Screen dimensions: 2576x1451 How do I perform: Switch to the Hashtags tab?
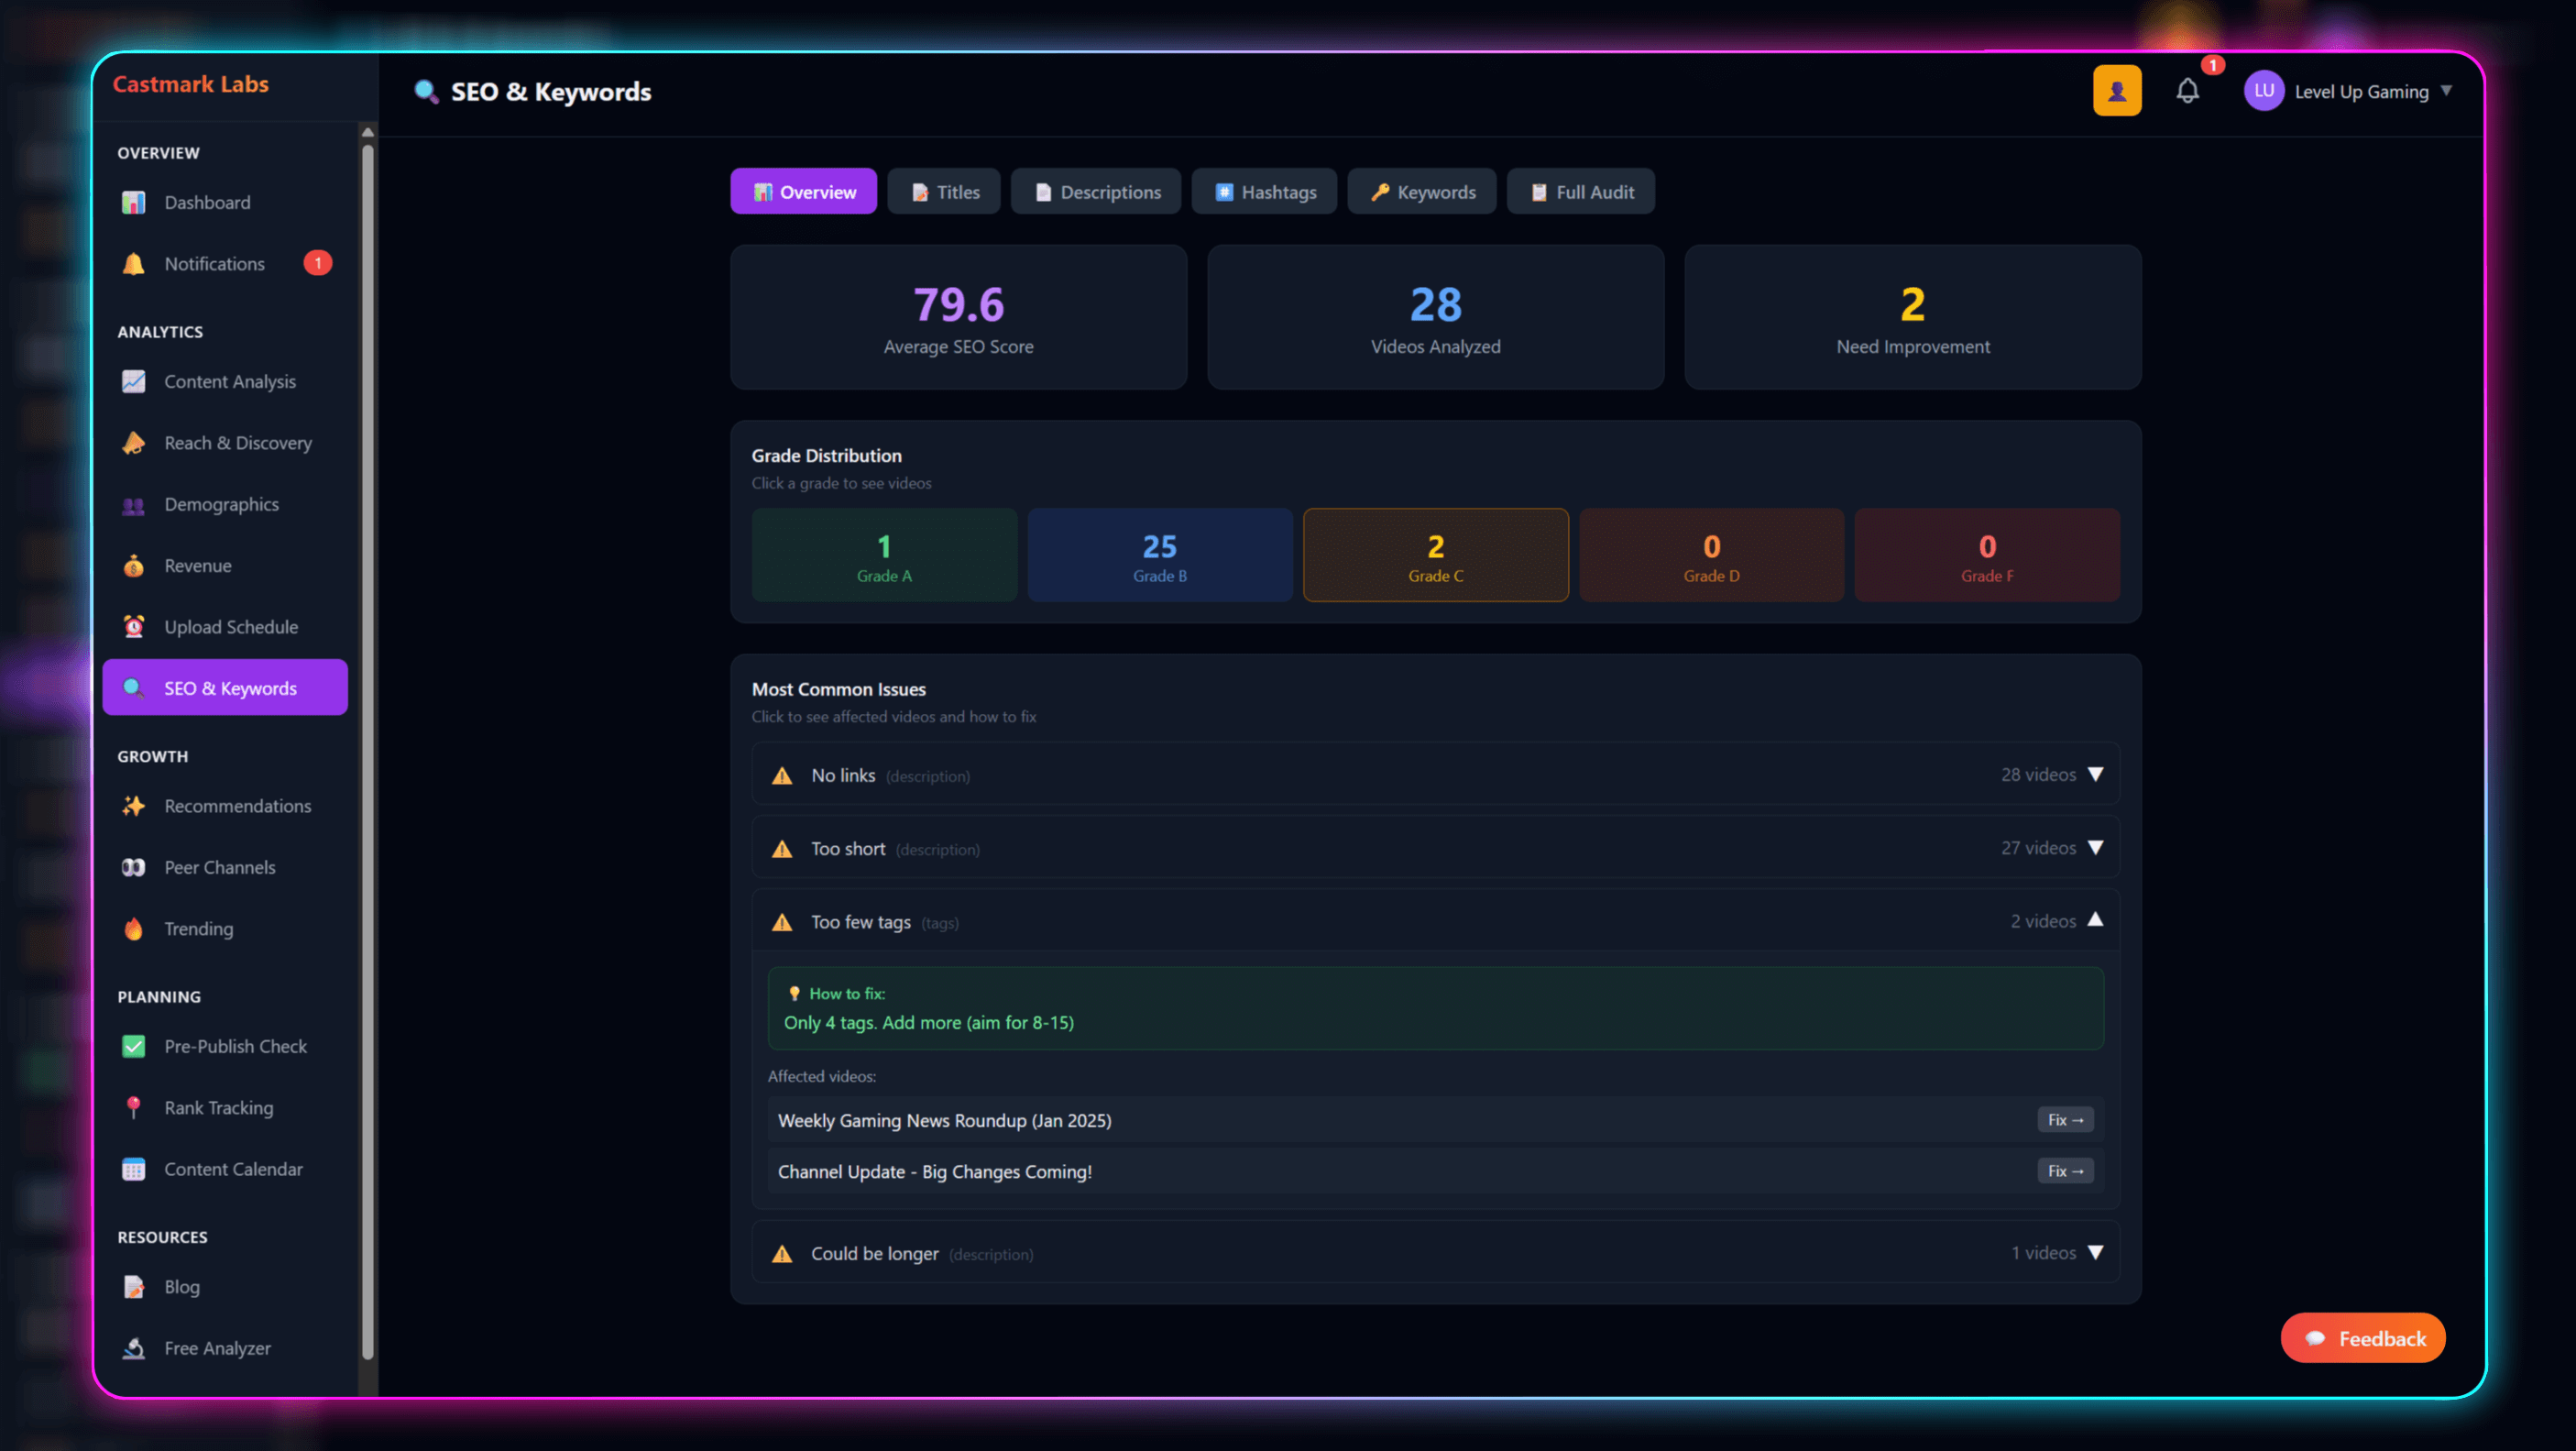point(1264,192)
